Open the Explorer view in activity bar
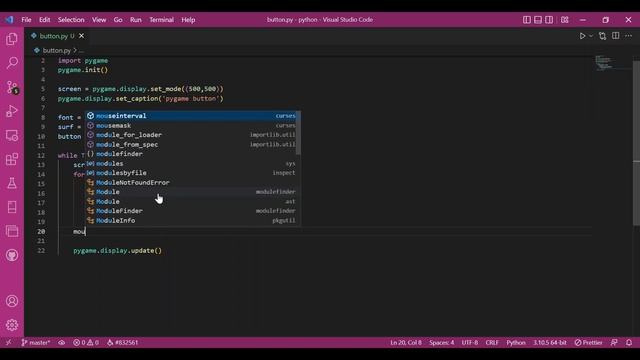640x360 pixels. [12, 39]
